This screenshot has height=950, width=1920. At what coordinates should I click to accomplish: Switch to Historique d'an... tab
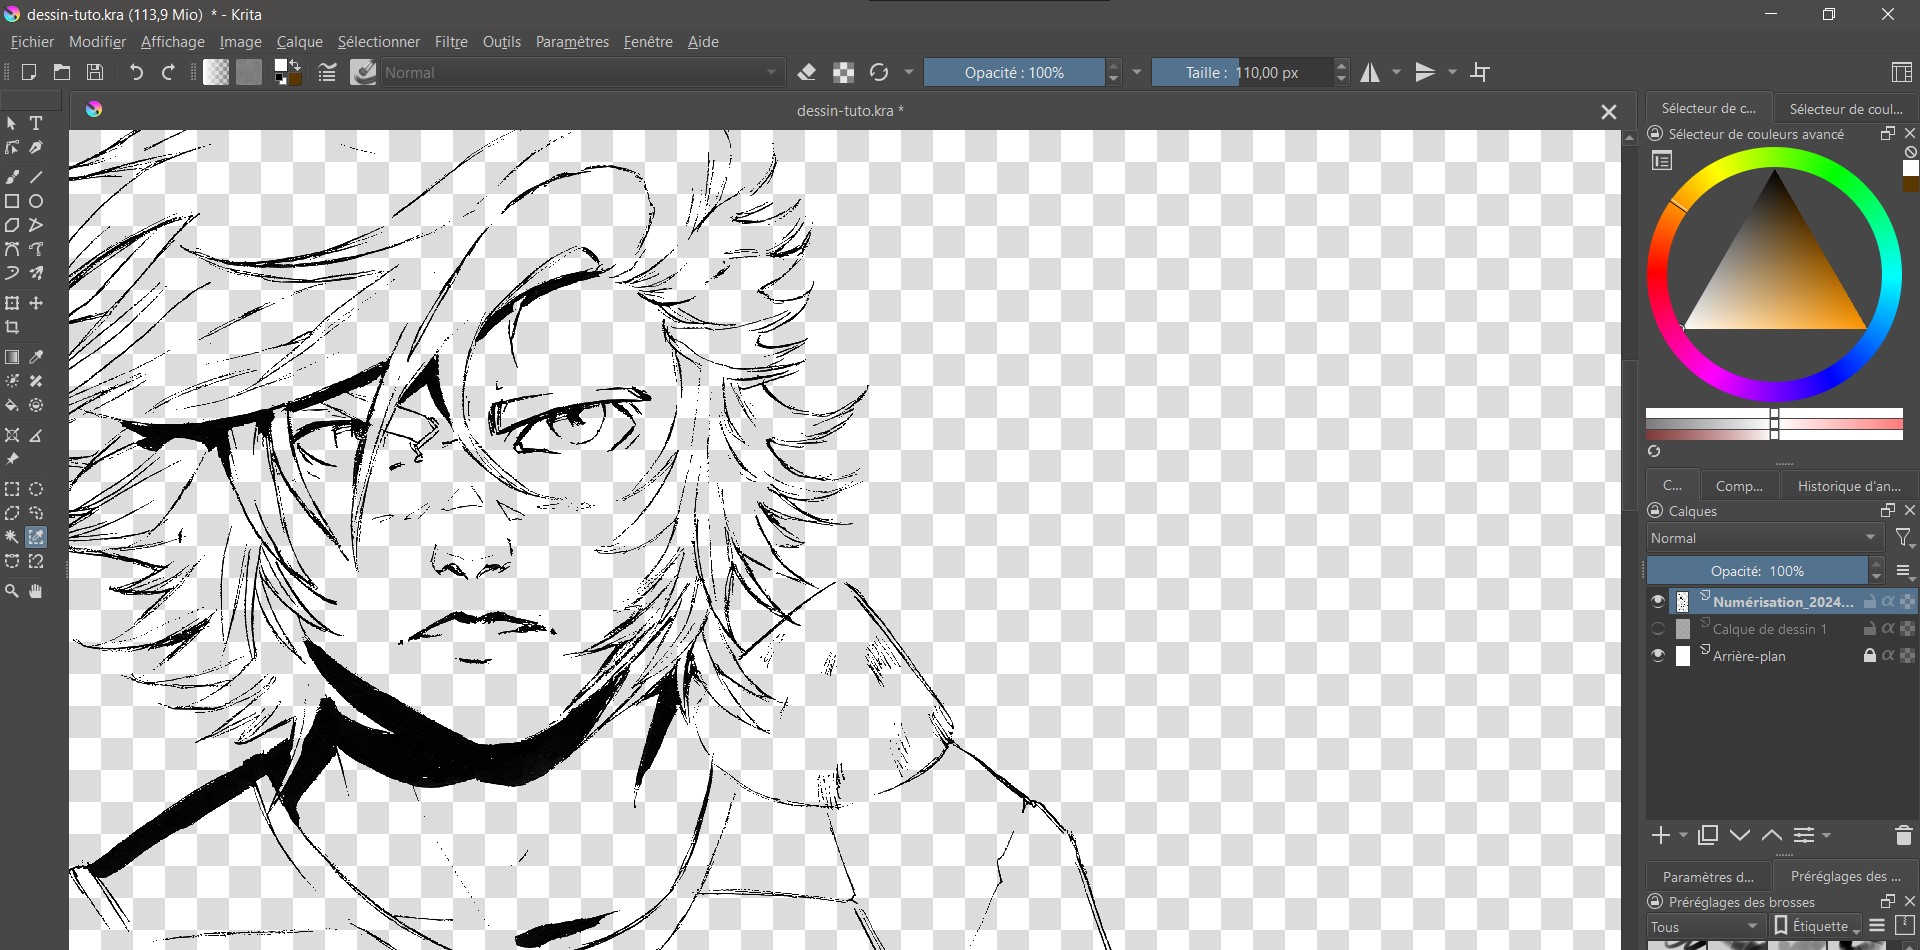tap(1848, 486)
